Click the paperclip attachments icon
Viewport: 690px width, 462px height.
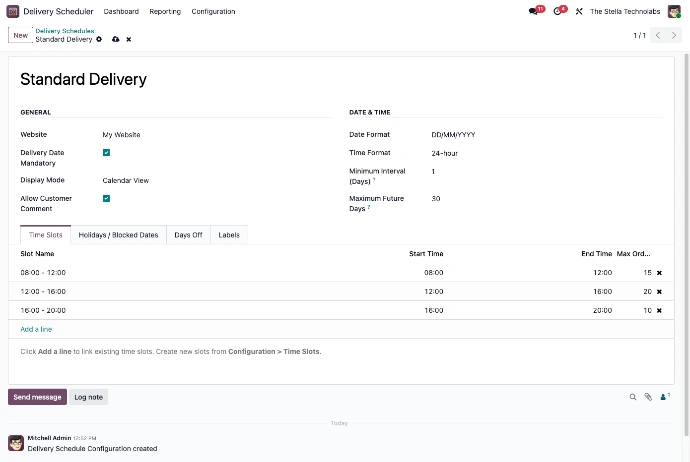[x=648, y=397]
